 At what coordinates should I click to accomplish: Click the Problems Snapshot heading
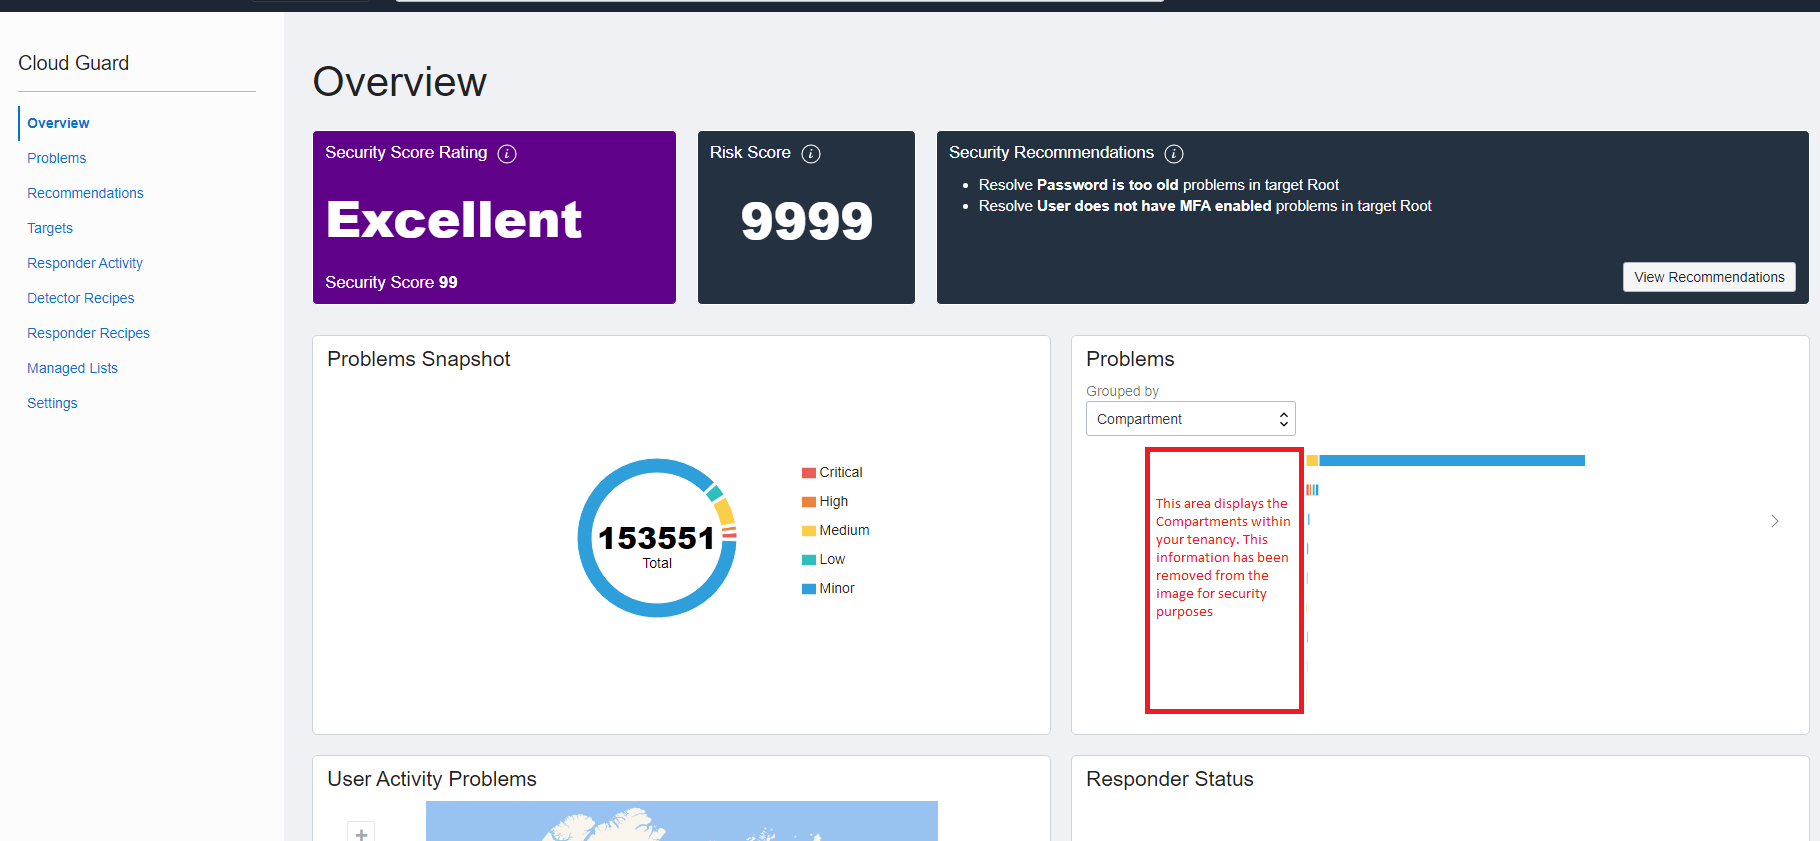click(419, 359)
